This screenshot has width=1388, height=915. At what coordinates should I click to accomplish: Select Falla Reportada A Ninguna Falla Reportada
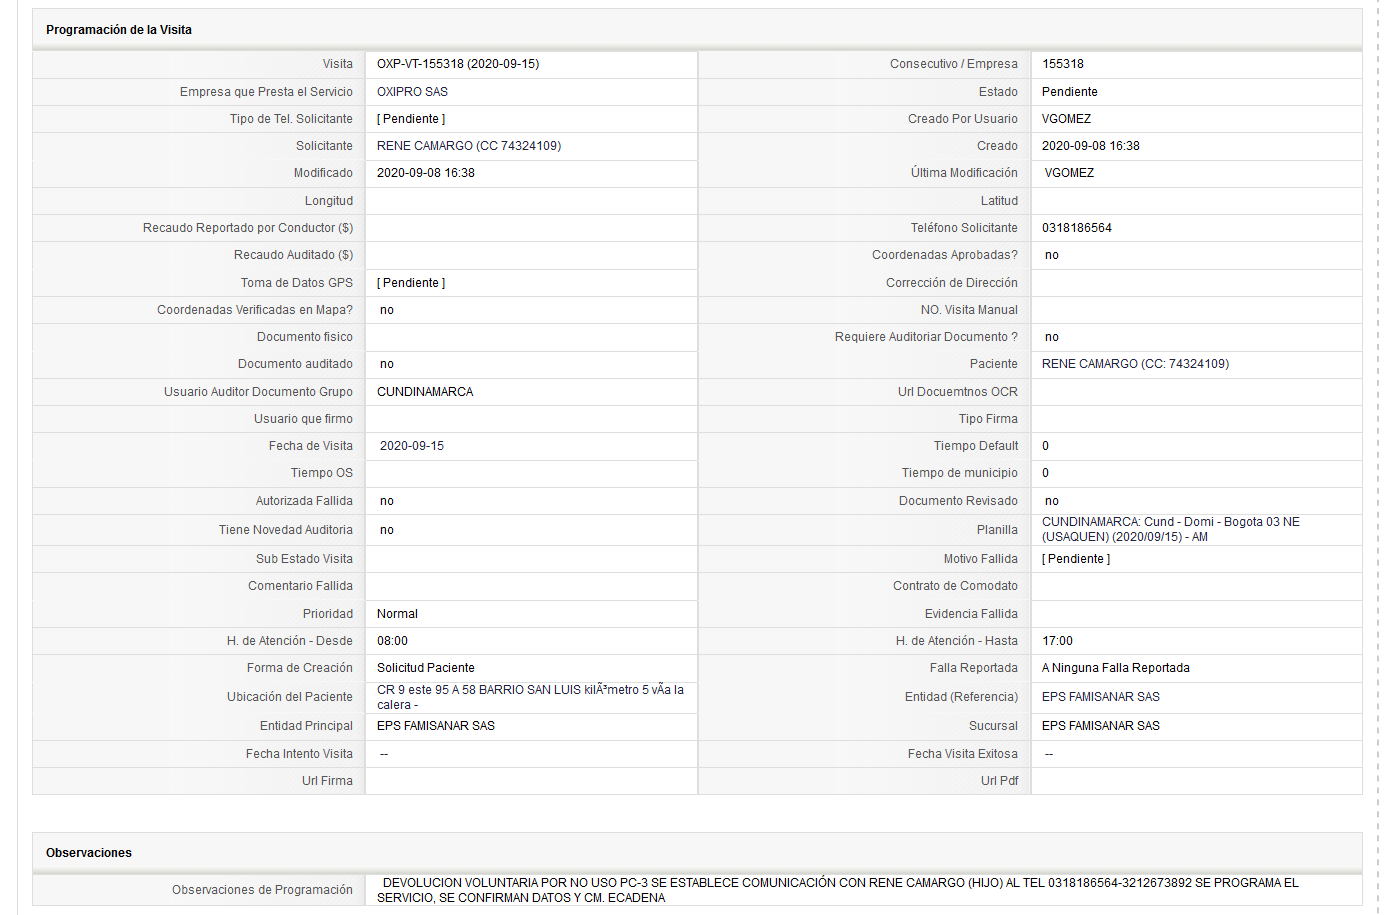click(x=1116, y=668)
